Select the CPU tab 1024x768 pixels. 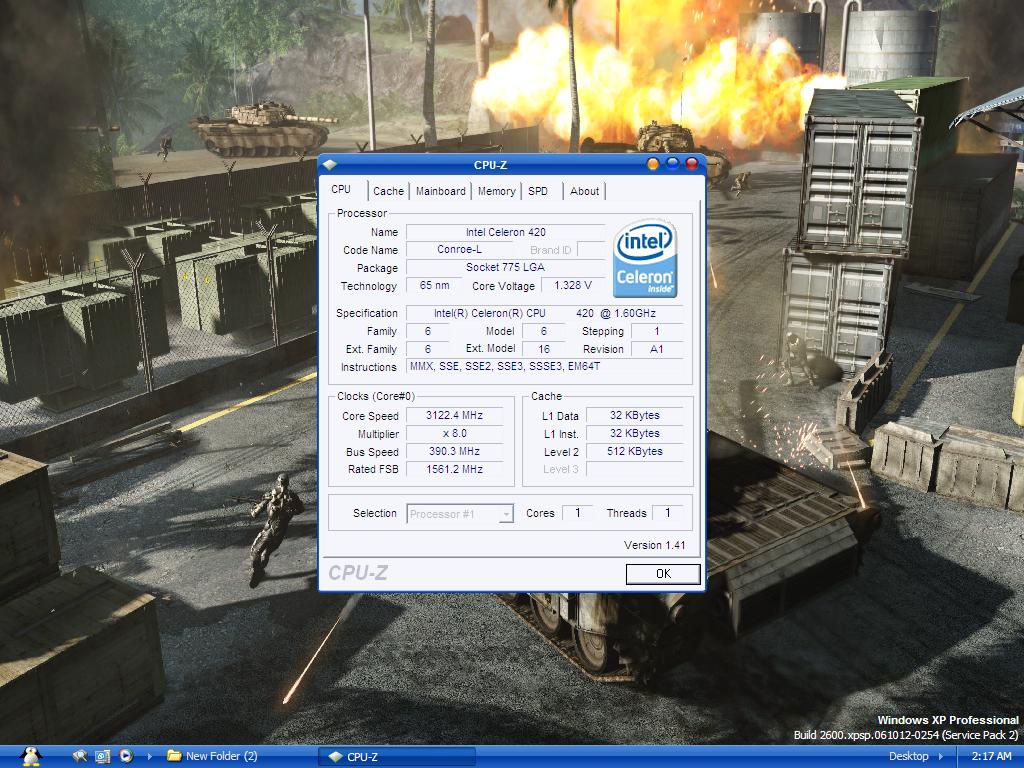(x=341, y=189)
